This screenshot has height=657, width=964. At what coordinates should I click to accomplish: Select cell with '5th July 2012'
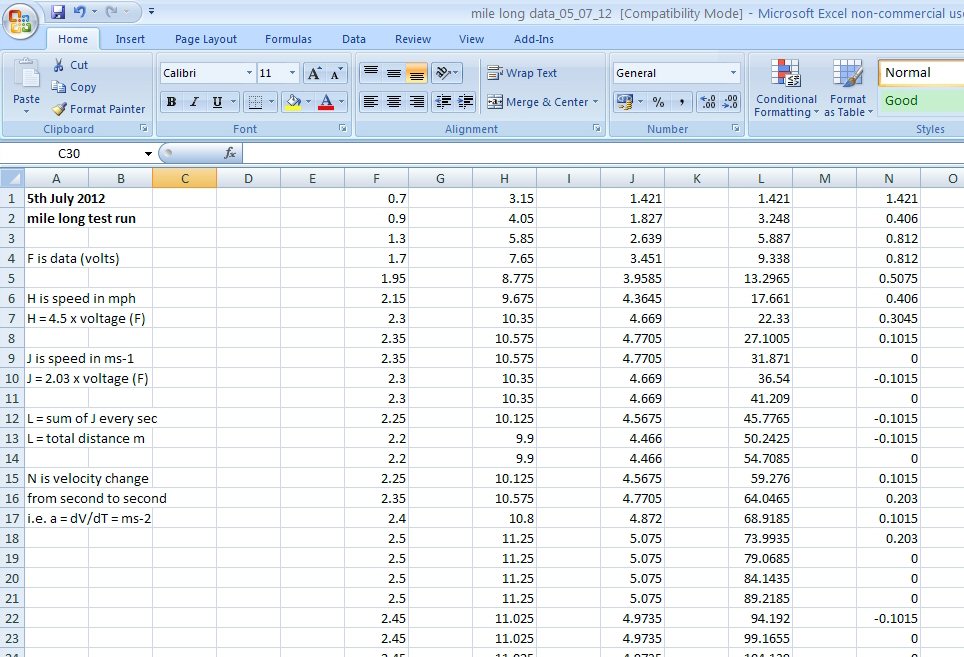pos(57,199)
